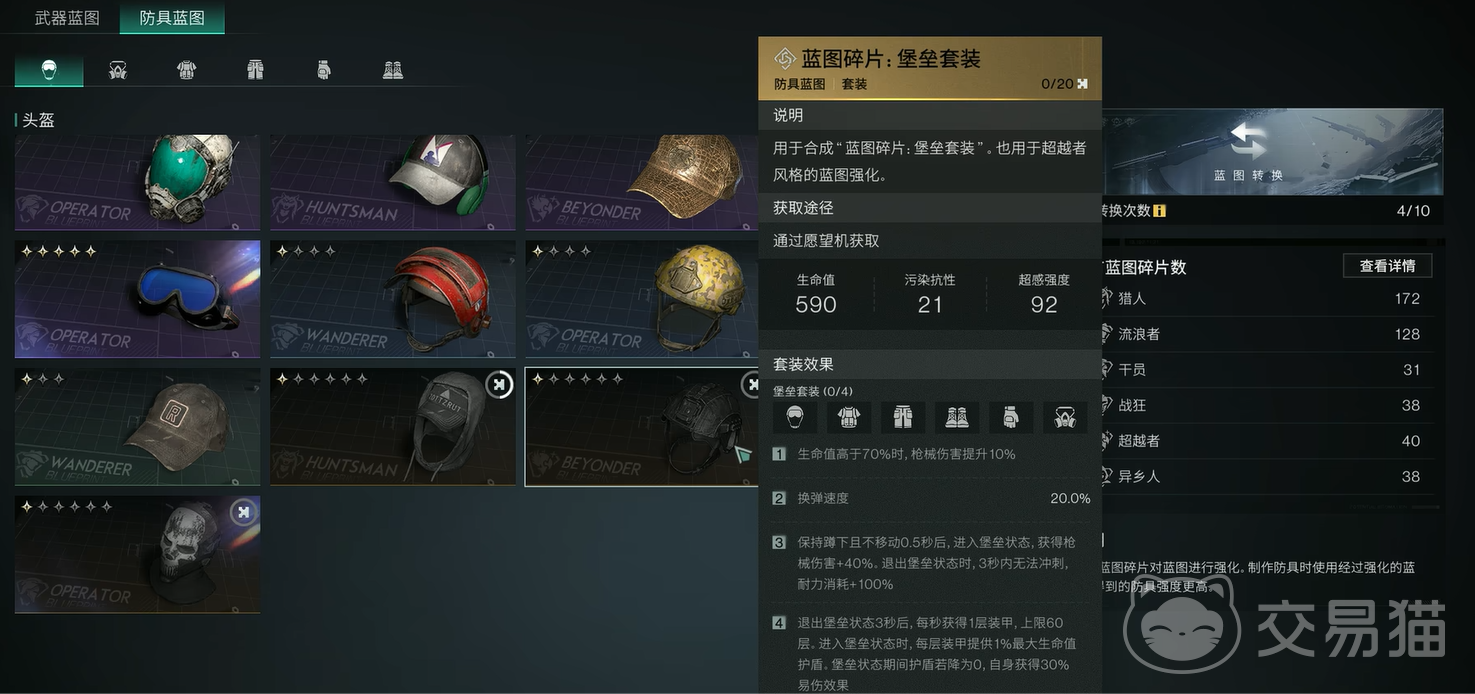Switch to the 防具蓝图 tab
Viewport: 1475px width, 694px height.
tap(172, 18)
